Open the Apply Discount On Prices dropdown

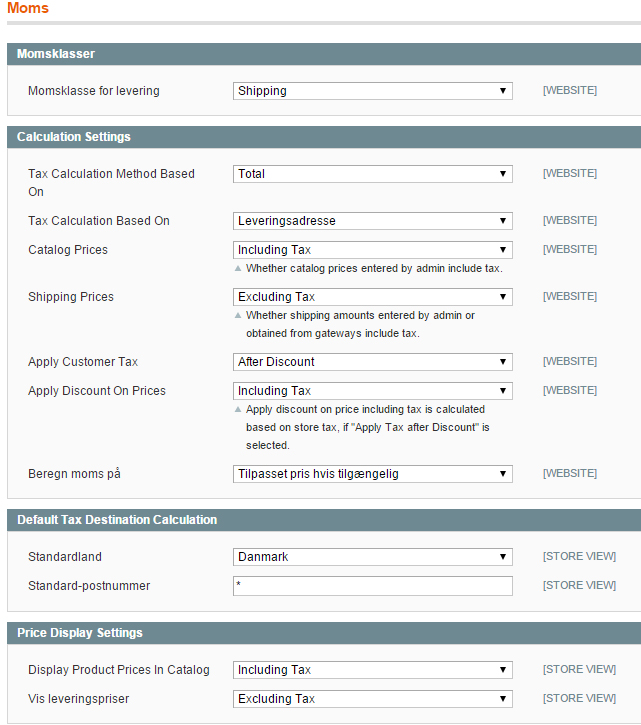(x=372, y=391)
